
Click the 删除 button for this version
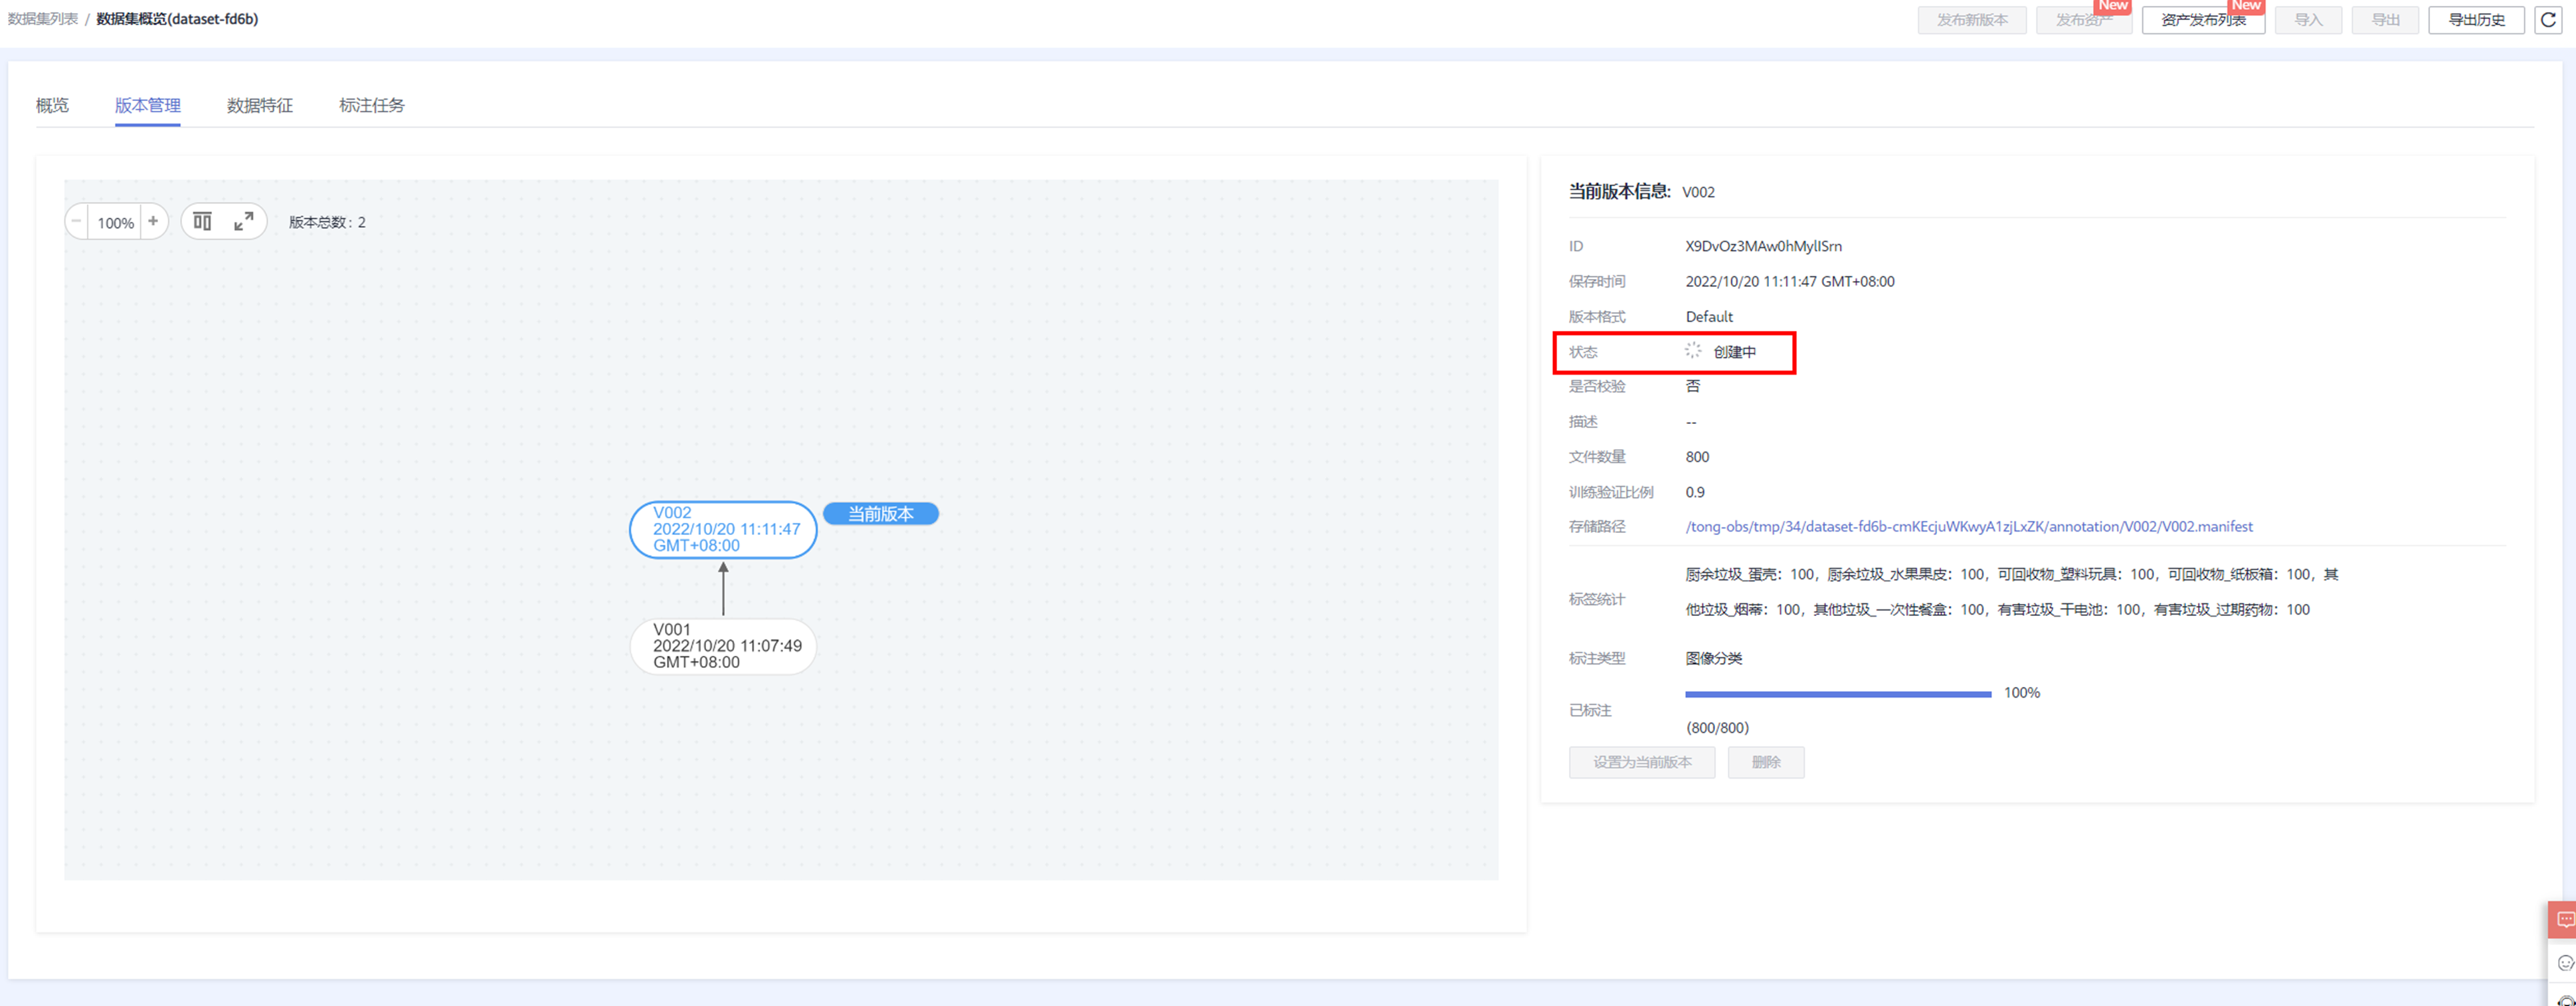click(1766, 762)
